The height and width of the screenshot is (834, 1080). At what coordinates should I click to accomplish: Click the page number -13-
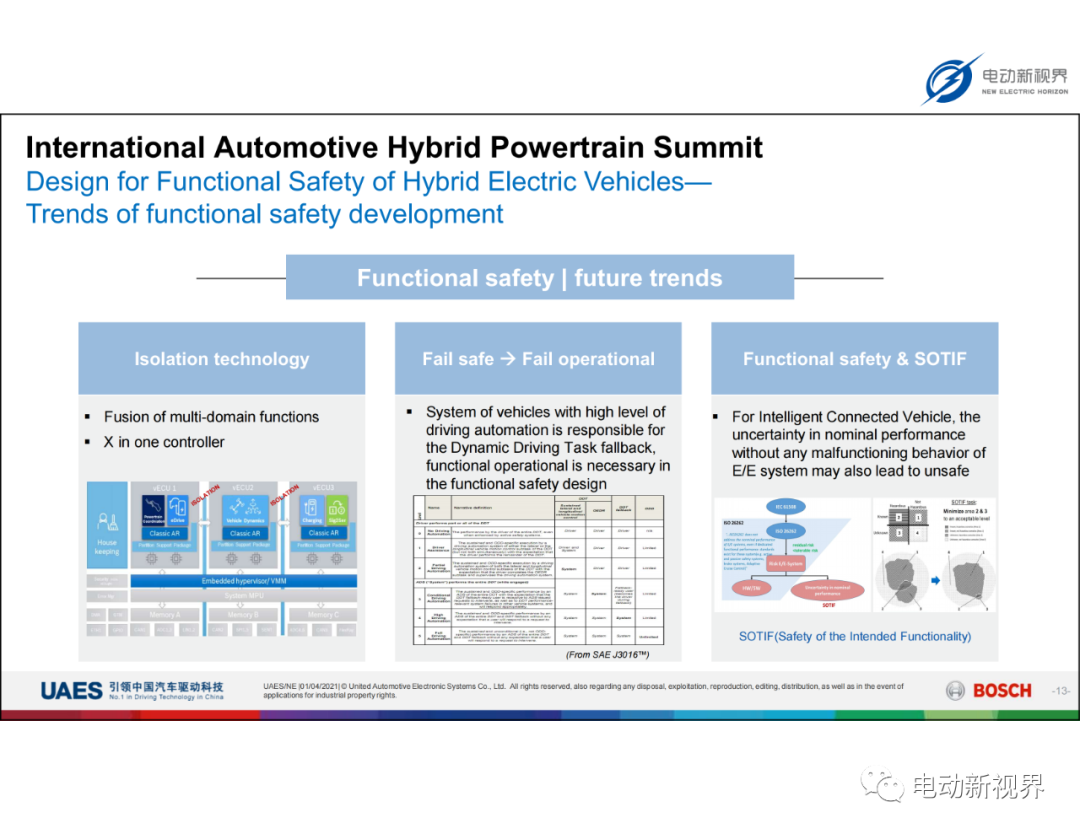[x=1061, y=691]
